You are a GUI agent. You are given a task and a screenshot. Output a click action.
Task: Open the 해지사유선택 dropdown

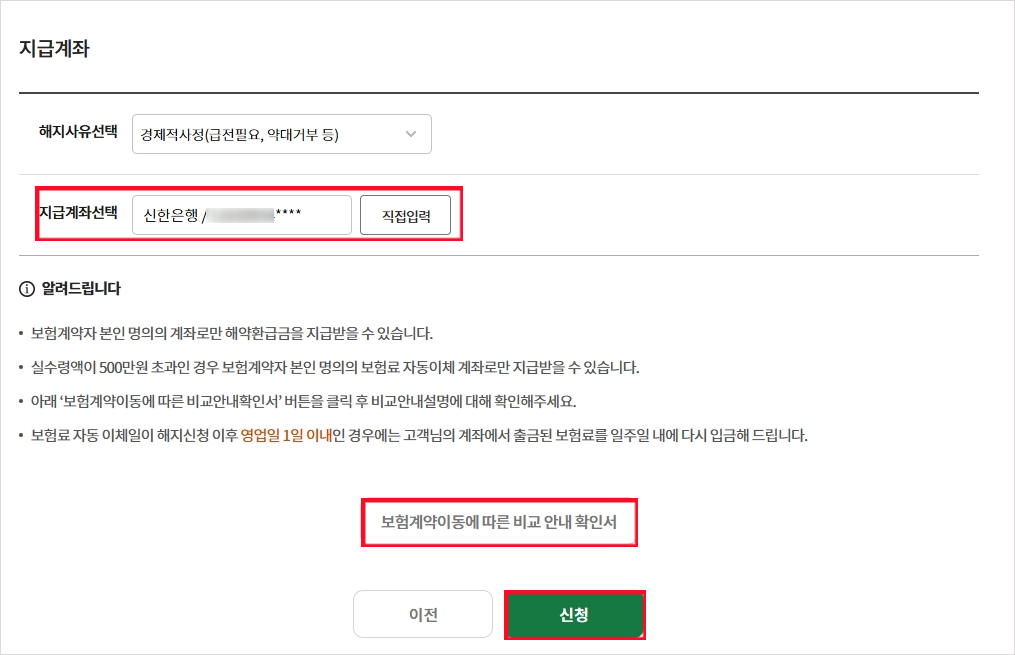(x=282, y=134)
